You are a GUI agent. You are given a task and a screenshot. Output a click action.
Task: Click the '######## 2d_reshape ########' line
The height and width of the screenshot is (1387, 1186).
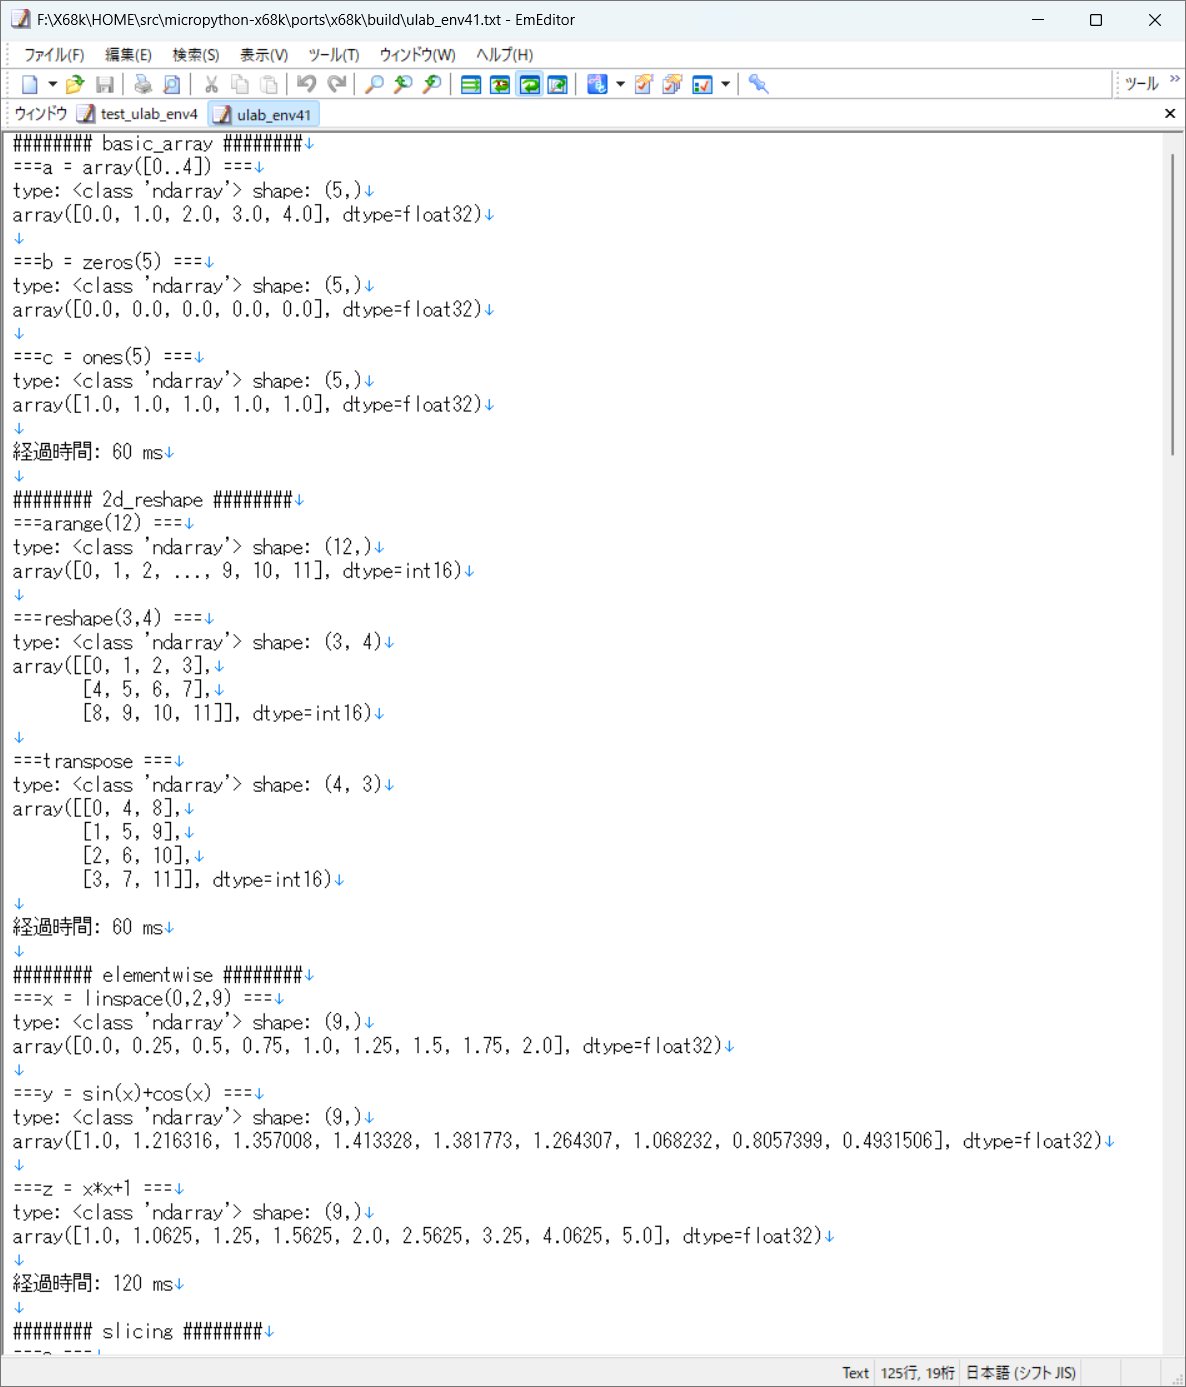pos(152,500)
